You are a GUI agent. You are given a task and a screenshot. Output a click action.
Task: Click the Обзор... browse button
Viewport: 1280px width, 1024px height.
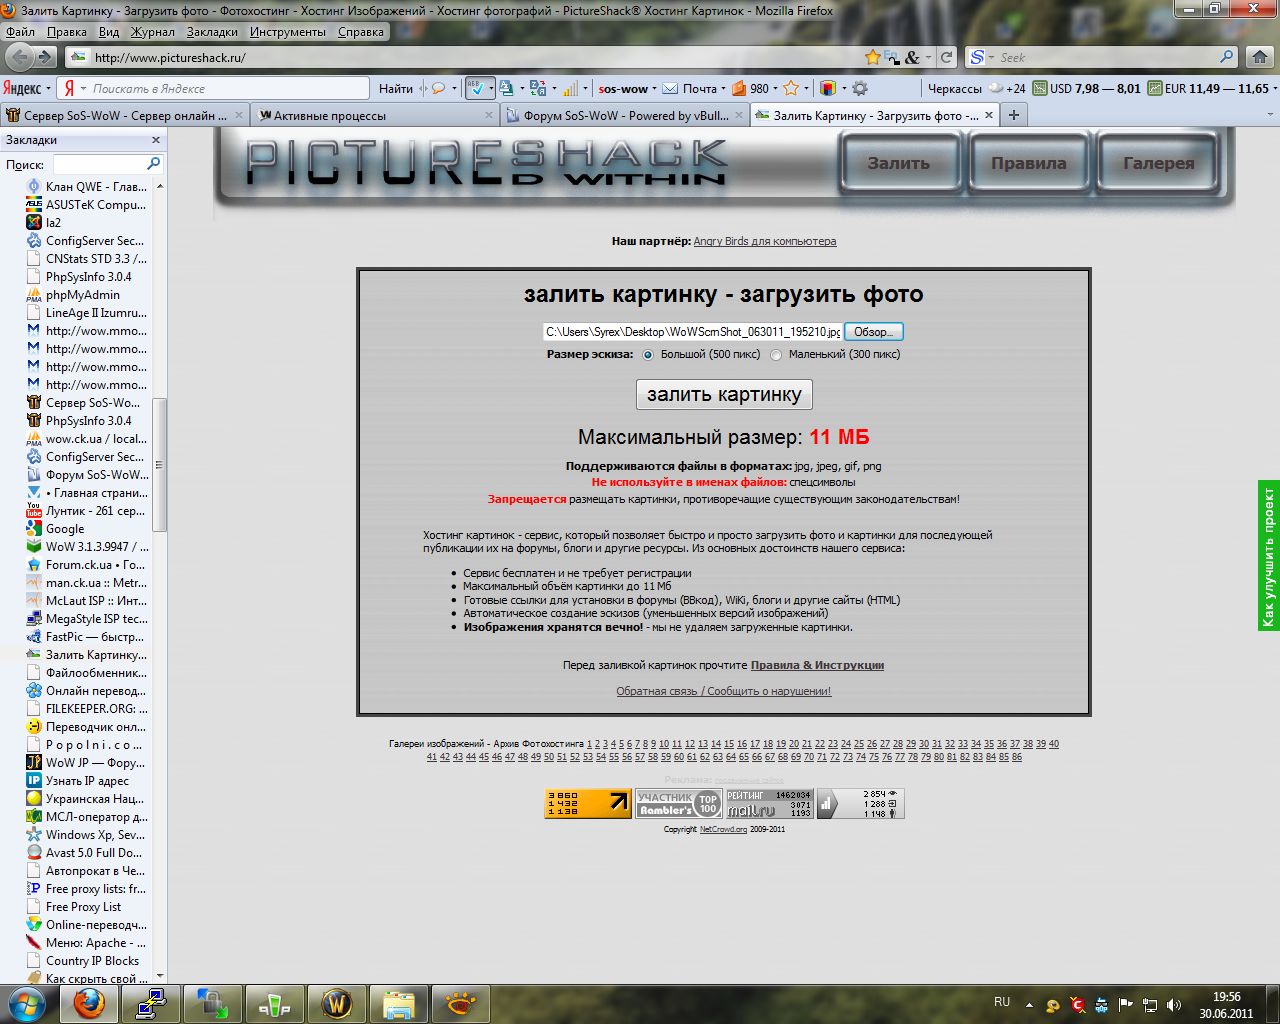(874, 332)
